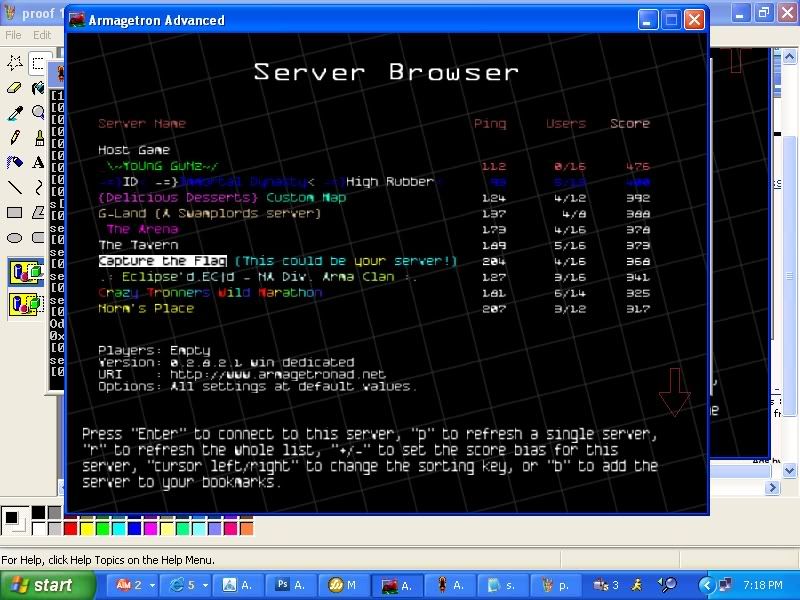800x600 pixels.
Task: Click the Ping column header
Action: (x=490, y=123)
